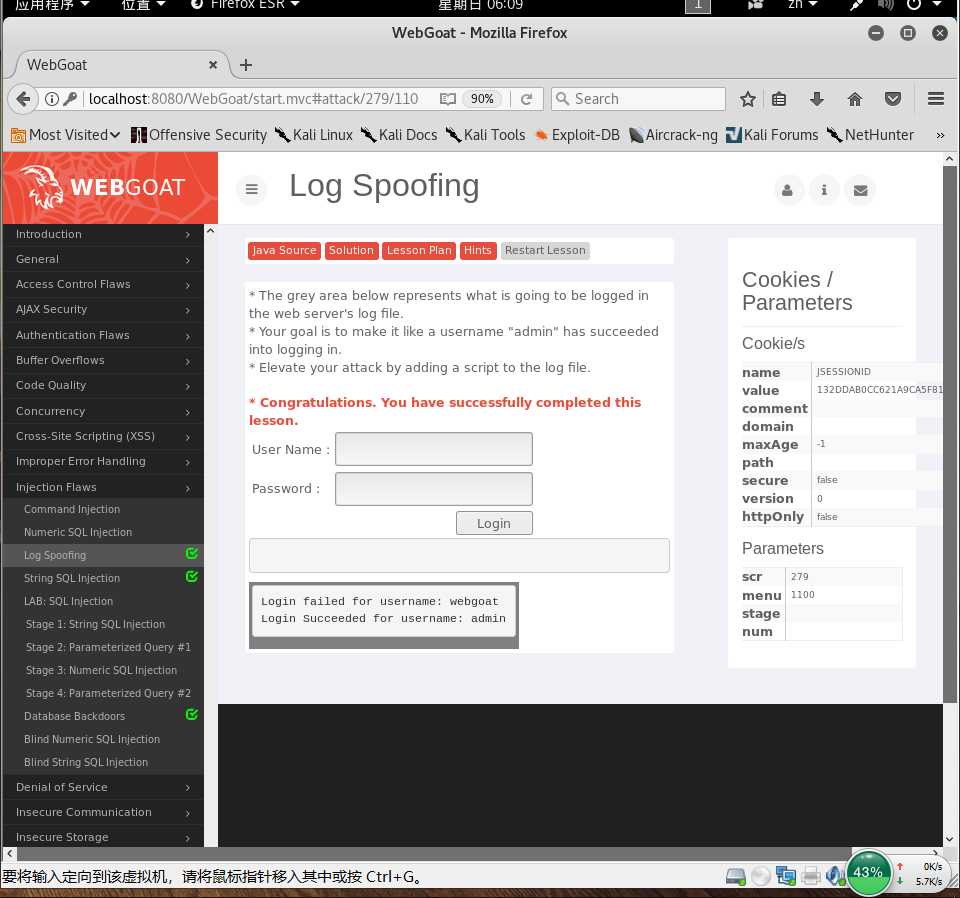Image resolution: width=960 pixels, height=898 pixels.
Task: Open LAB: SQL Injection lesson
Action: tap(103, 601)
